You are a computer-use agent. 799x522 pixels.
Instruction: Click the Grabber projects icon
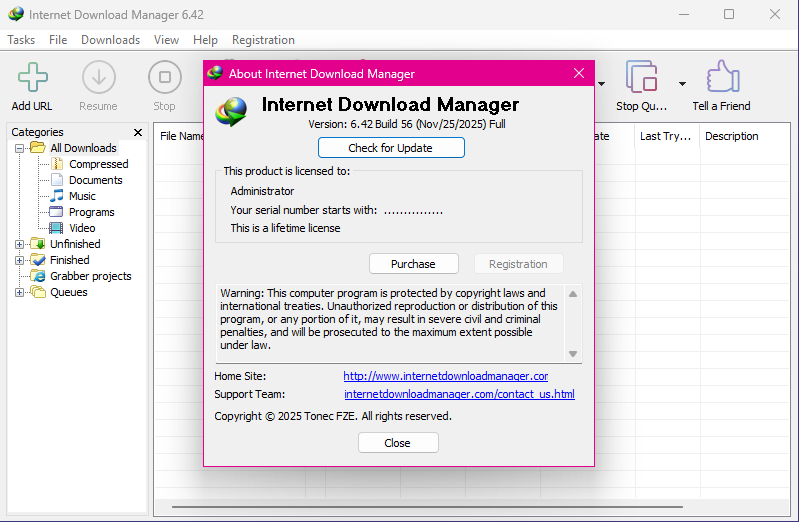(x=38, y=276)
